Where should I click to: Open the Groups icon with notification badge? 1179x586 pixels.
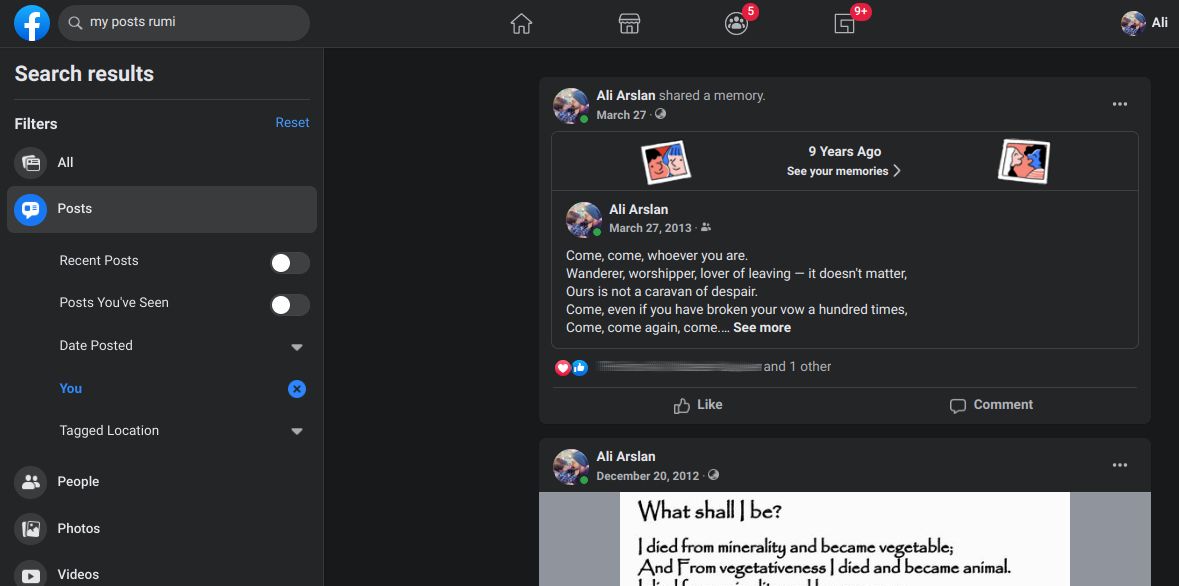[737, 22]
